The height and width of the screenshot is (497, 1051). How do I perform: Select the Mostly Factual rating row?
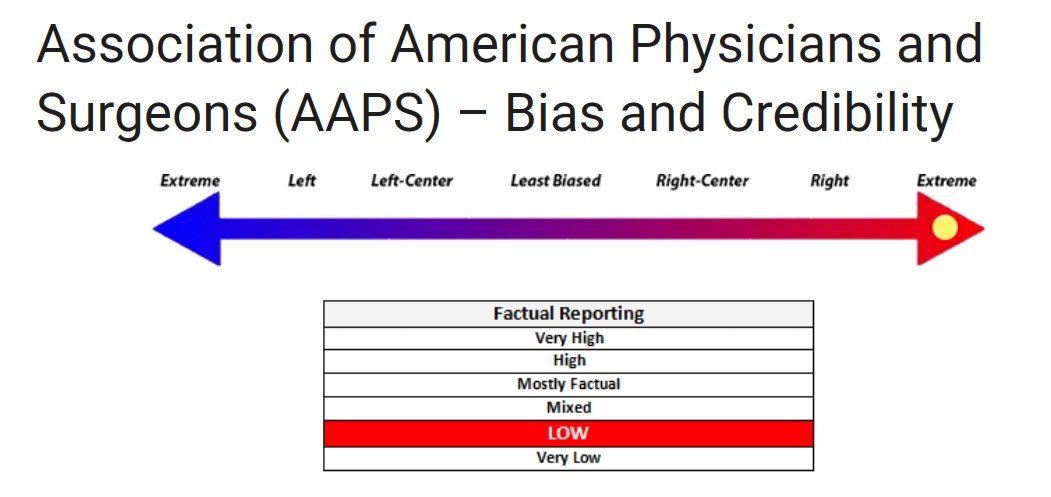click(568, 384)
